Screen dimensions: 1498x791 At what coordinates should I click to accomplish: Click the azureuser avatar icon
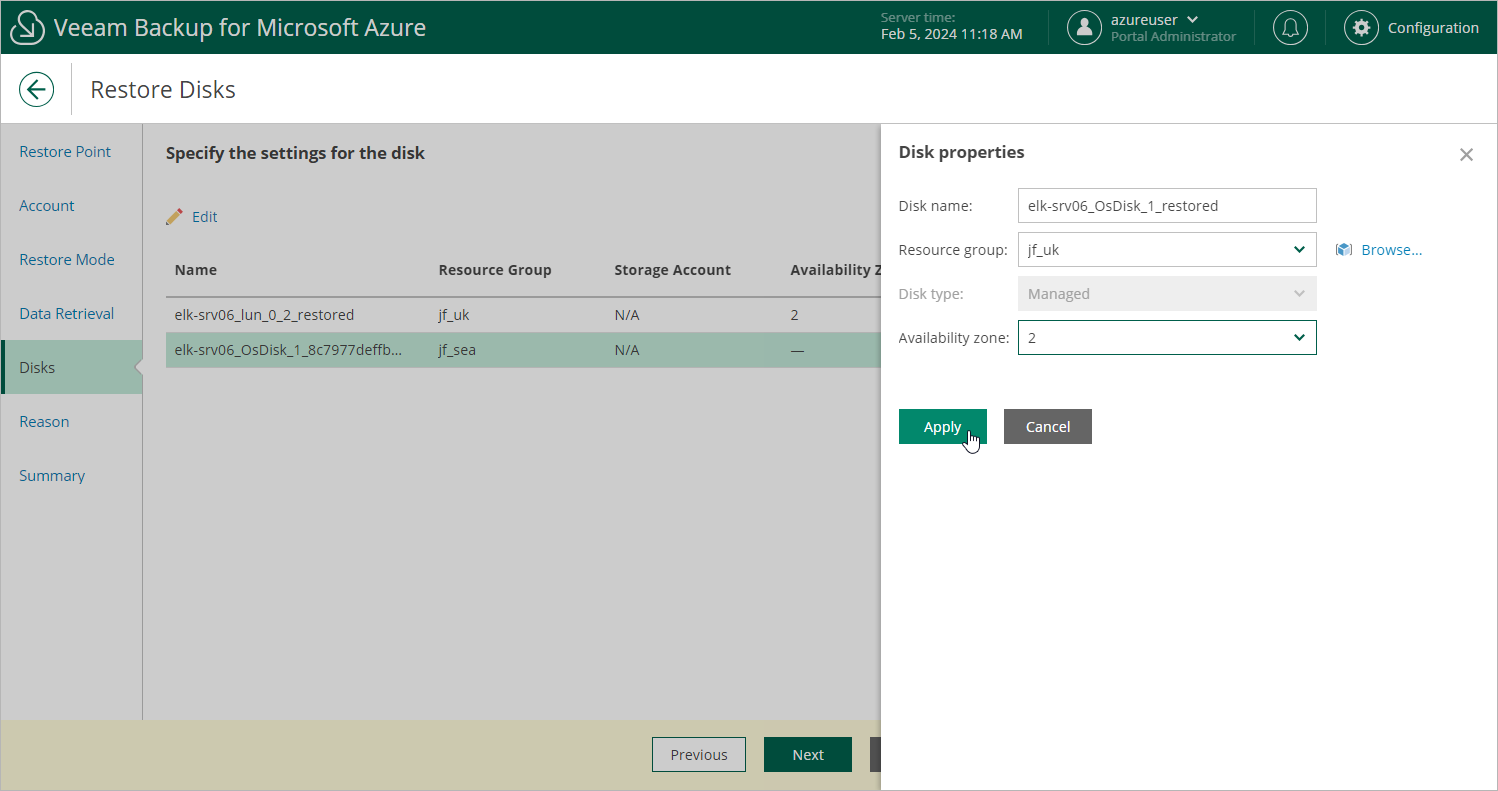pyautogui.click(x=1084, y=27)
